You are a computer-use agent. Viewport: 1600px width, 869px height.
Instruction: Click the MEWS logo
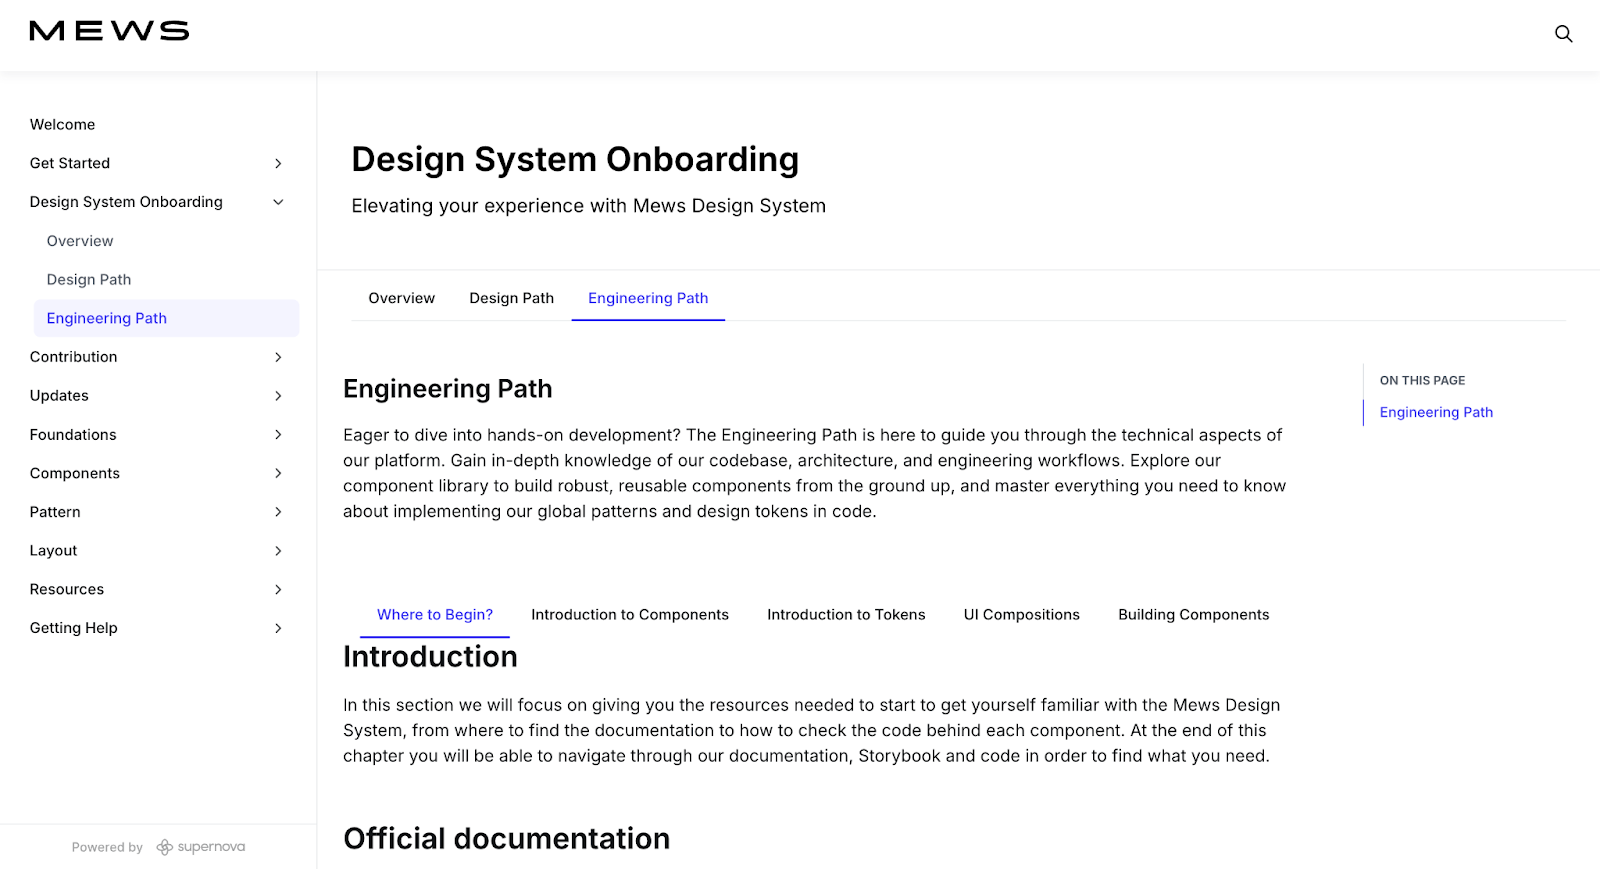tap(109, 31)
